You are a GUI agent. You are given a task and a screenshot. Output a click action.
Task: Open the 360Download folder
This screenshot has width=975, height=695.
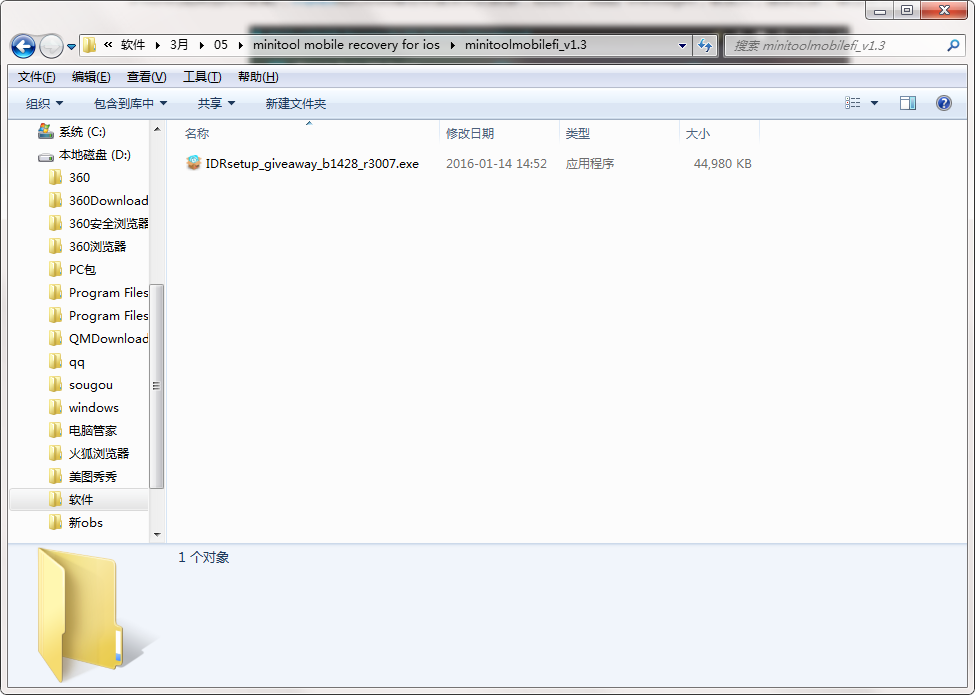tap(108, 201)
